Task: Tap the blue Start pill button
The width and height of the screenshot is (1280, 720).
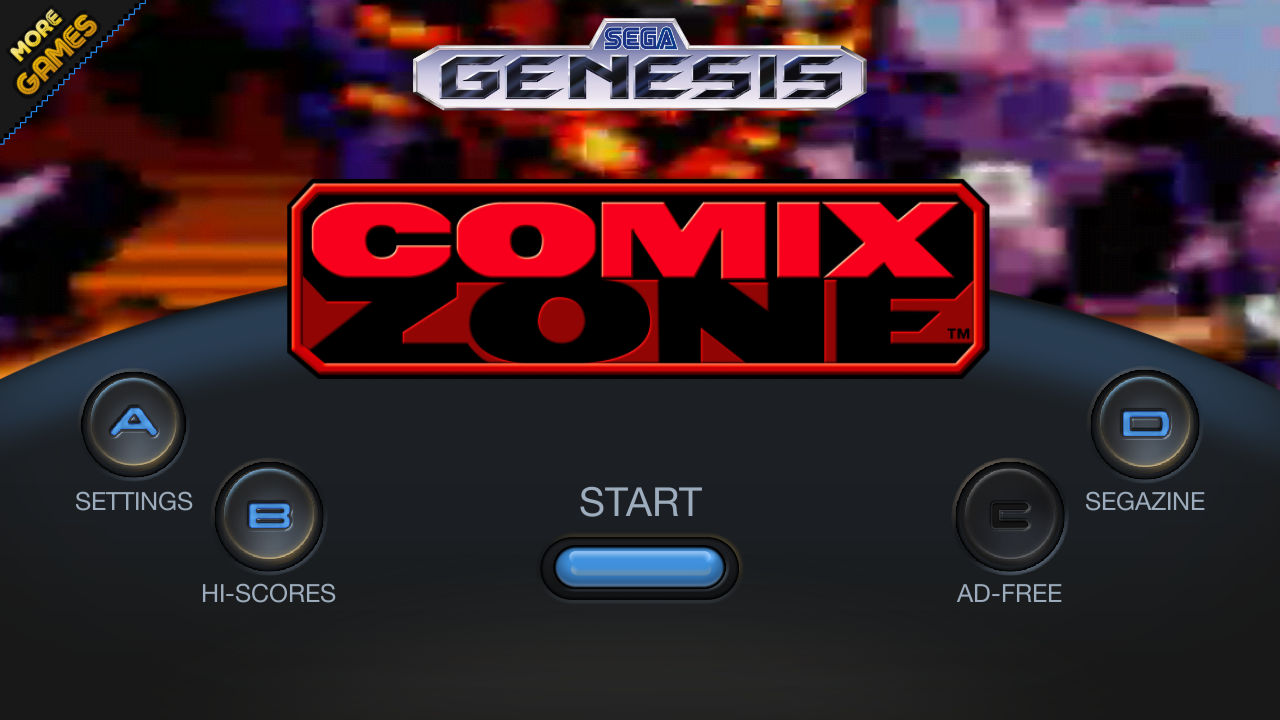Action: (x=640, y=567)
